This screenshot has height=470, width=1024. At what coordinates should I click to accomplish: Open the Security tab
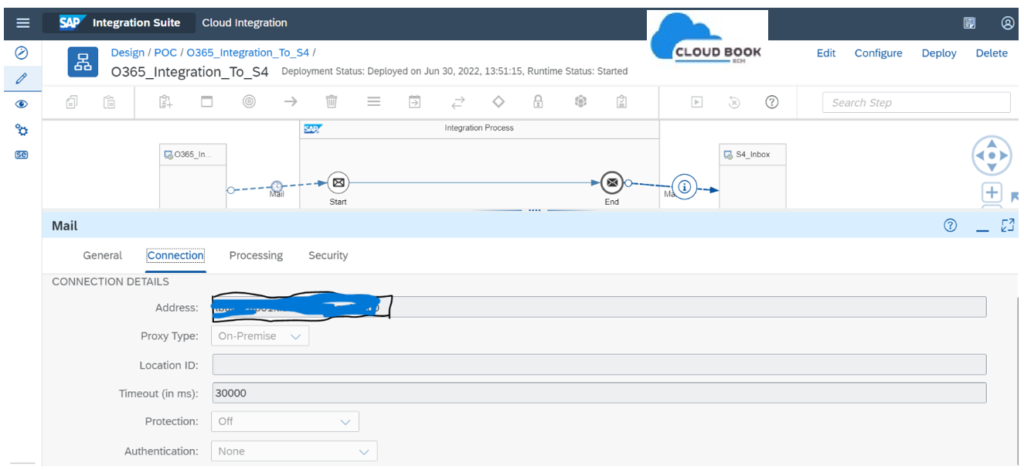(328, 255)
